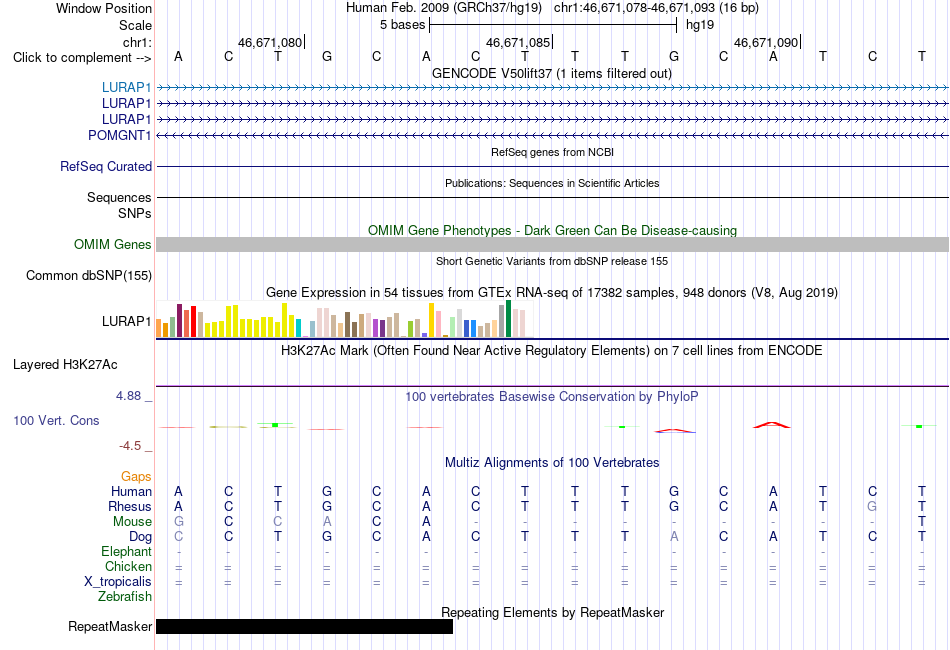
Task: Click the OMIM Gene Phenotypes green title
Action: [x=552, y=230]
